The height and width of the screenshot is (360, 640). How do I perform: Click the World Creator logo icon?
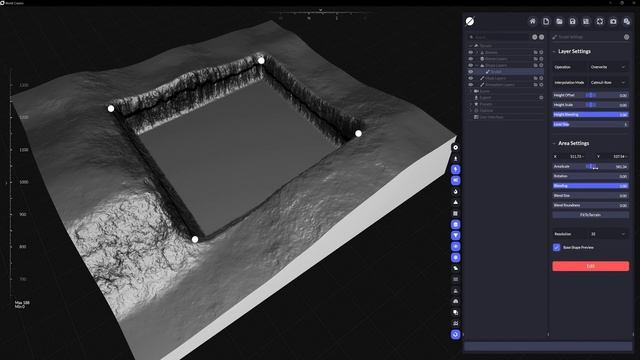470,21
